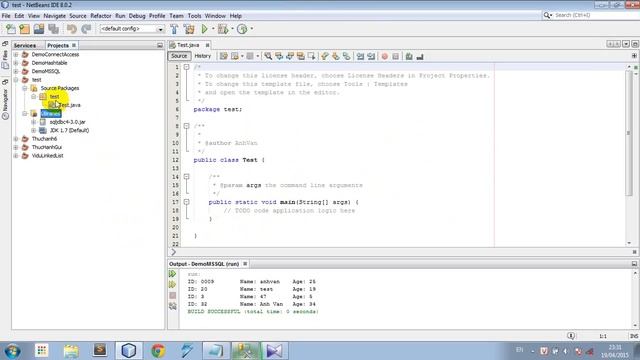Click the stop square in Output sidebar

(x=173, y=295)
